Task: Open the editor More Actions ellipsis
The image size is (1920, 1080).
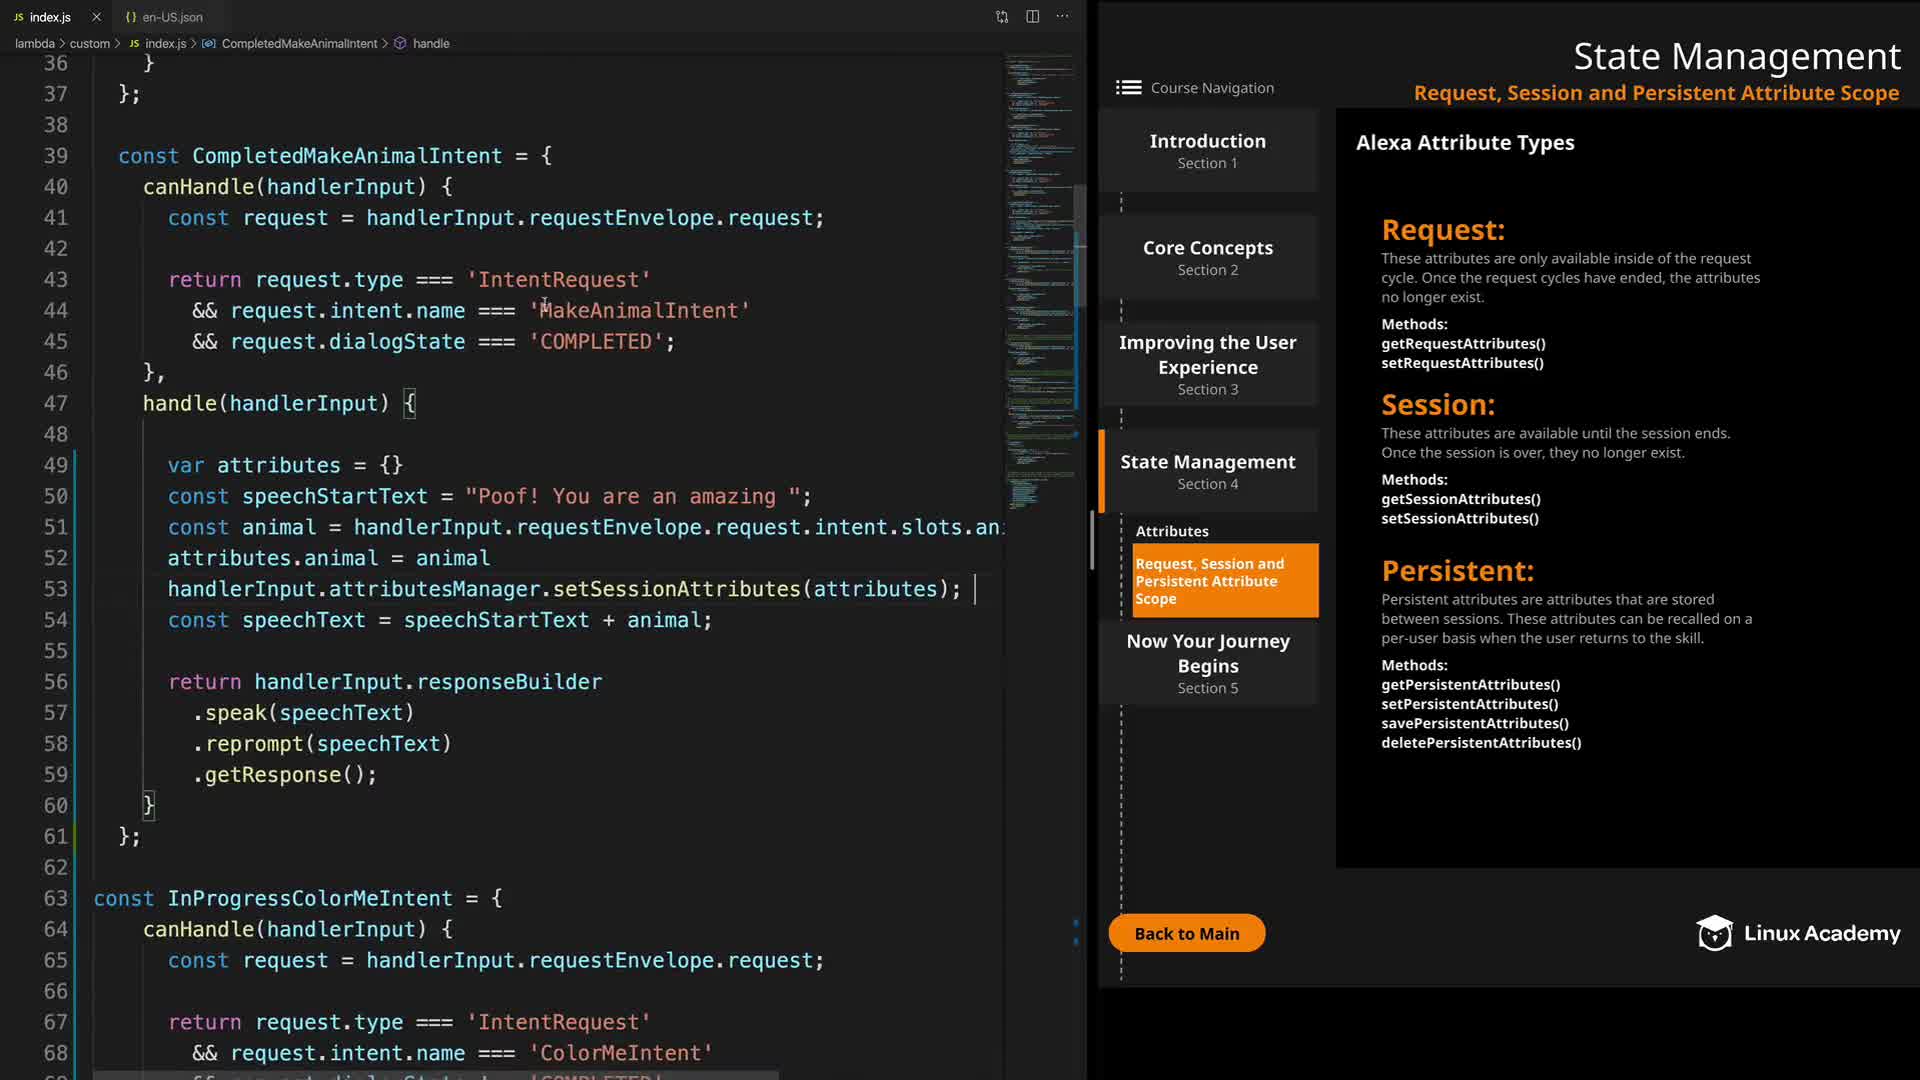Action: [1062, 17]
